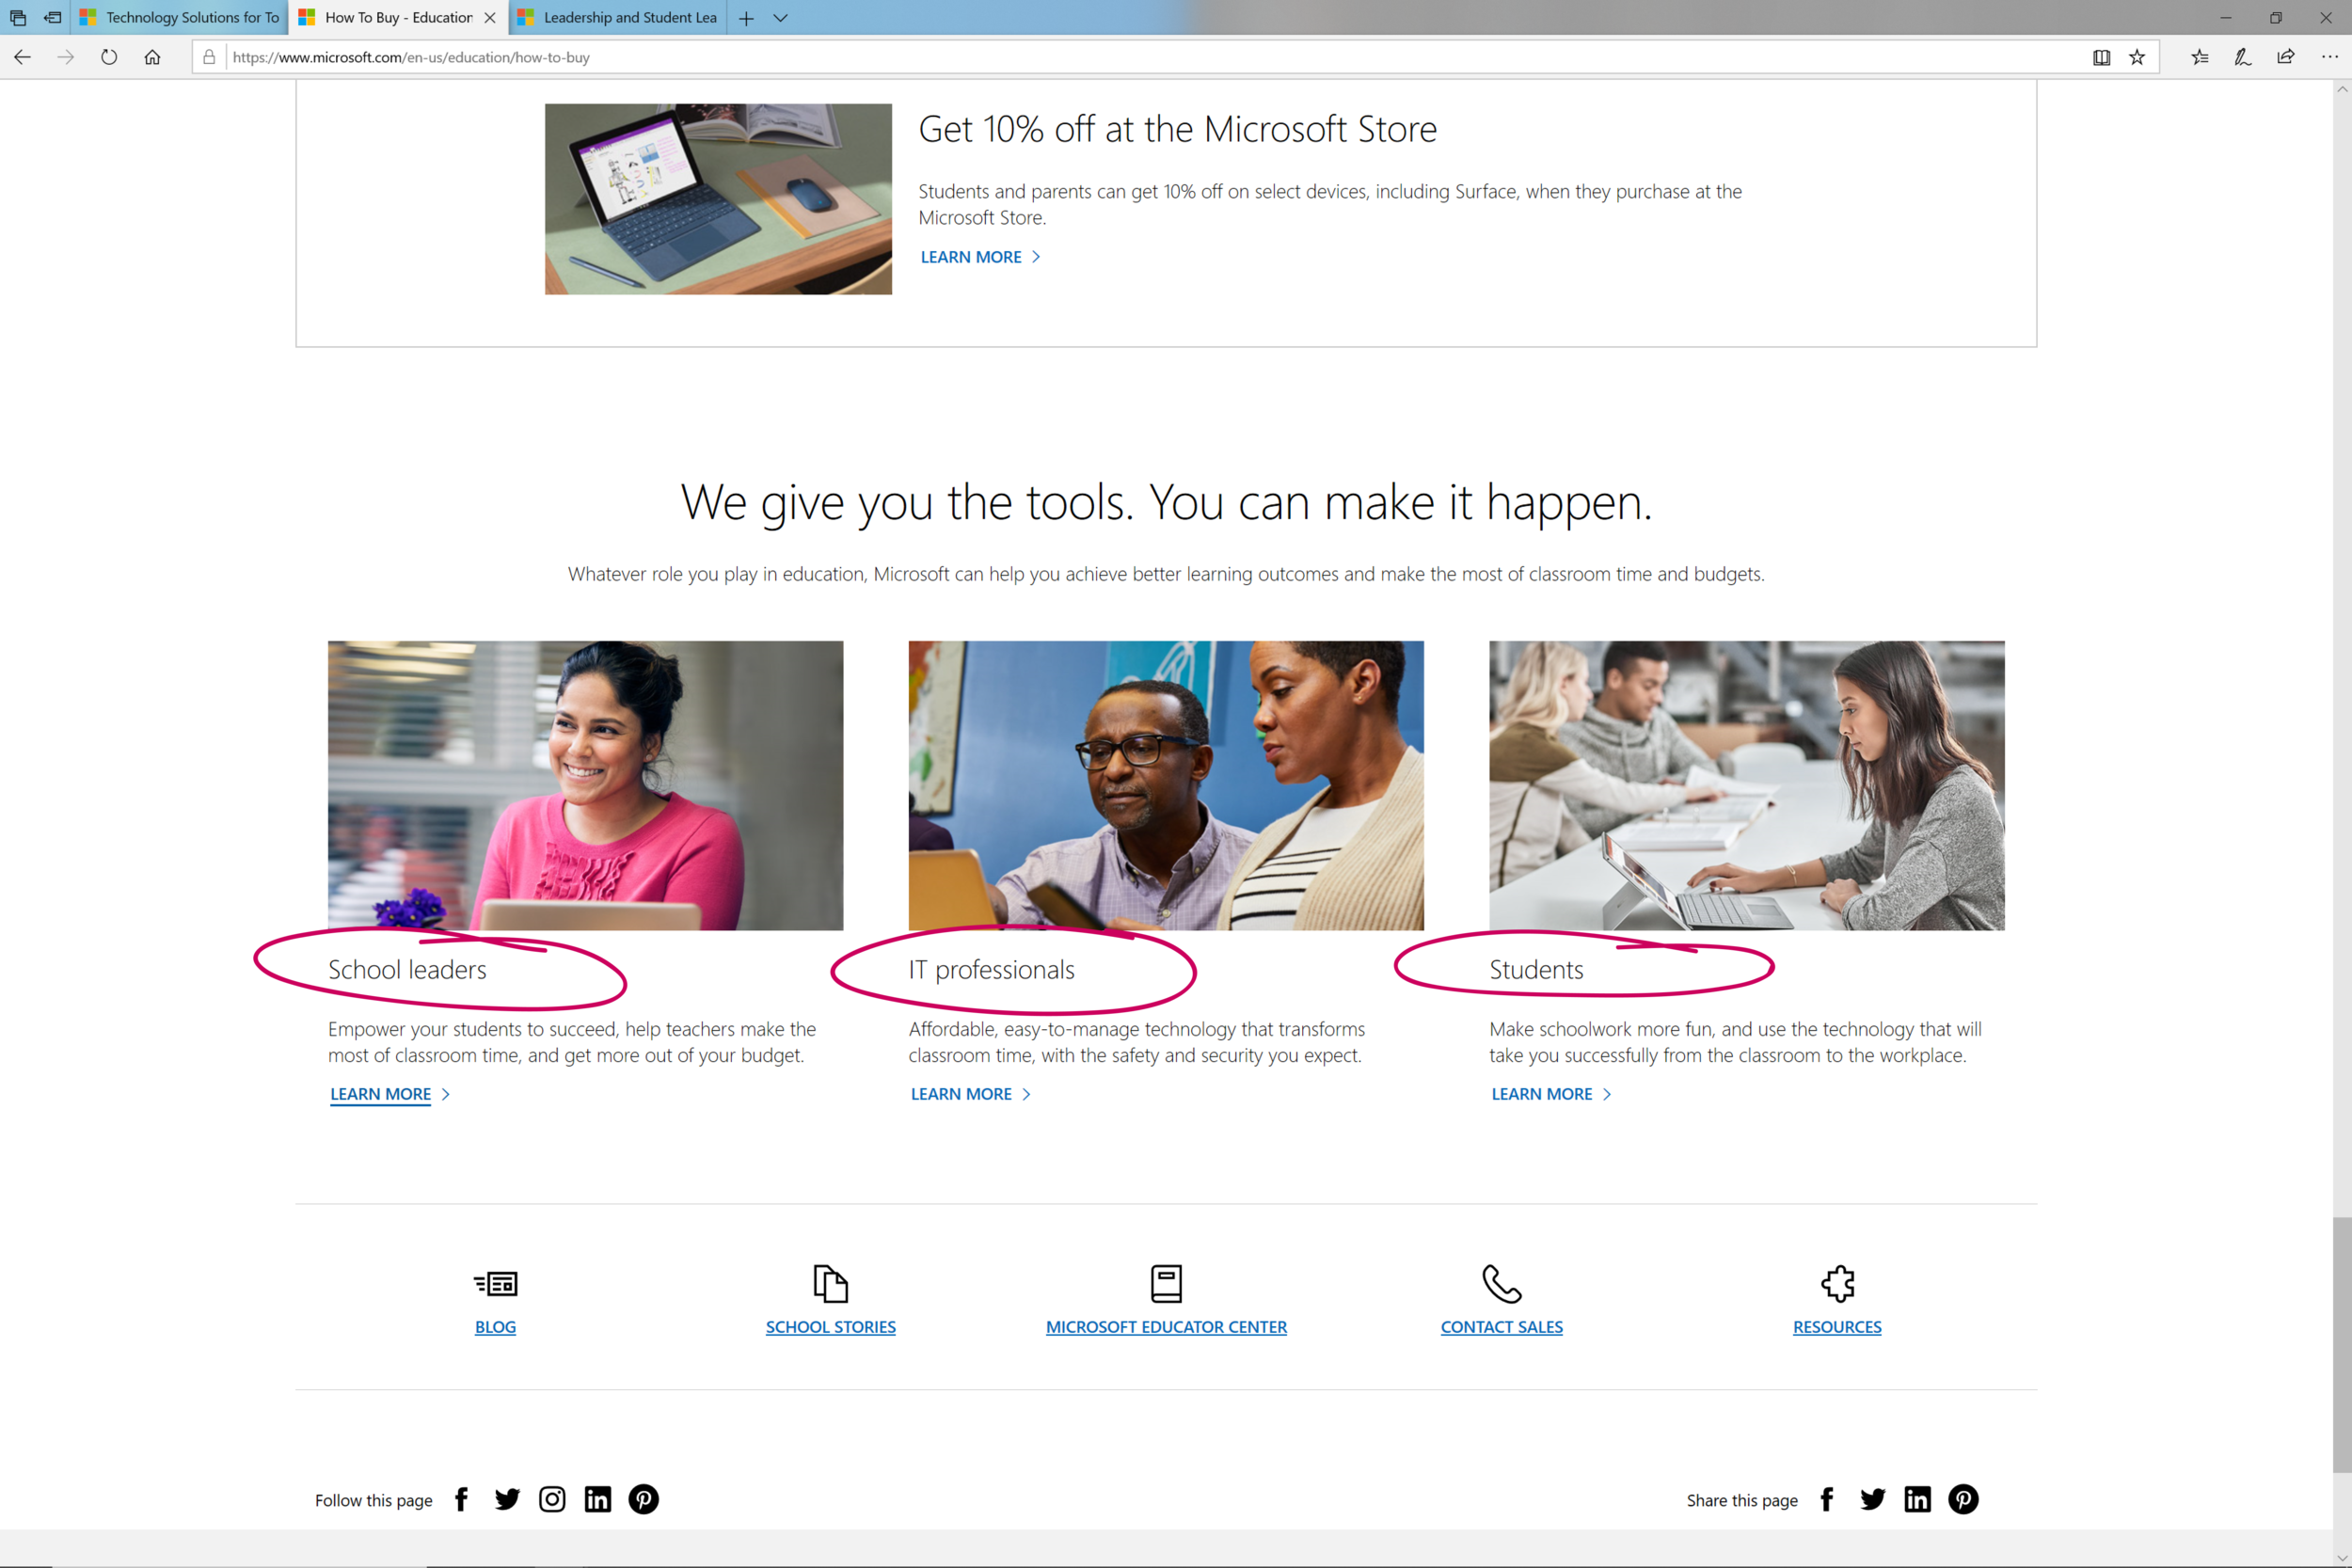
Task: Open the Microsoft Educator Center link
Action: (1166, 1327)
